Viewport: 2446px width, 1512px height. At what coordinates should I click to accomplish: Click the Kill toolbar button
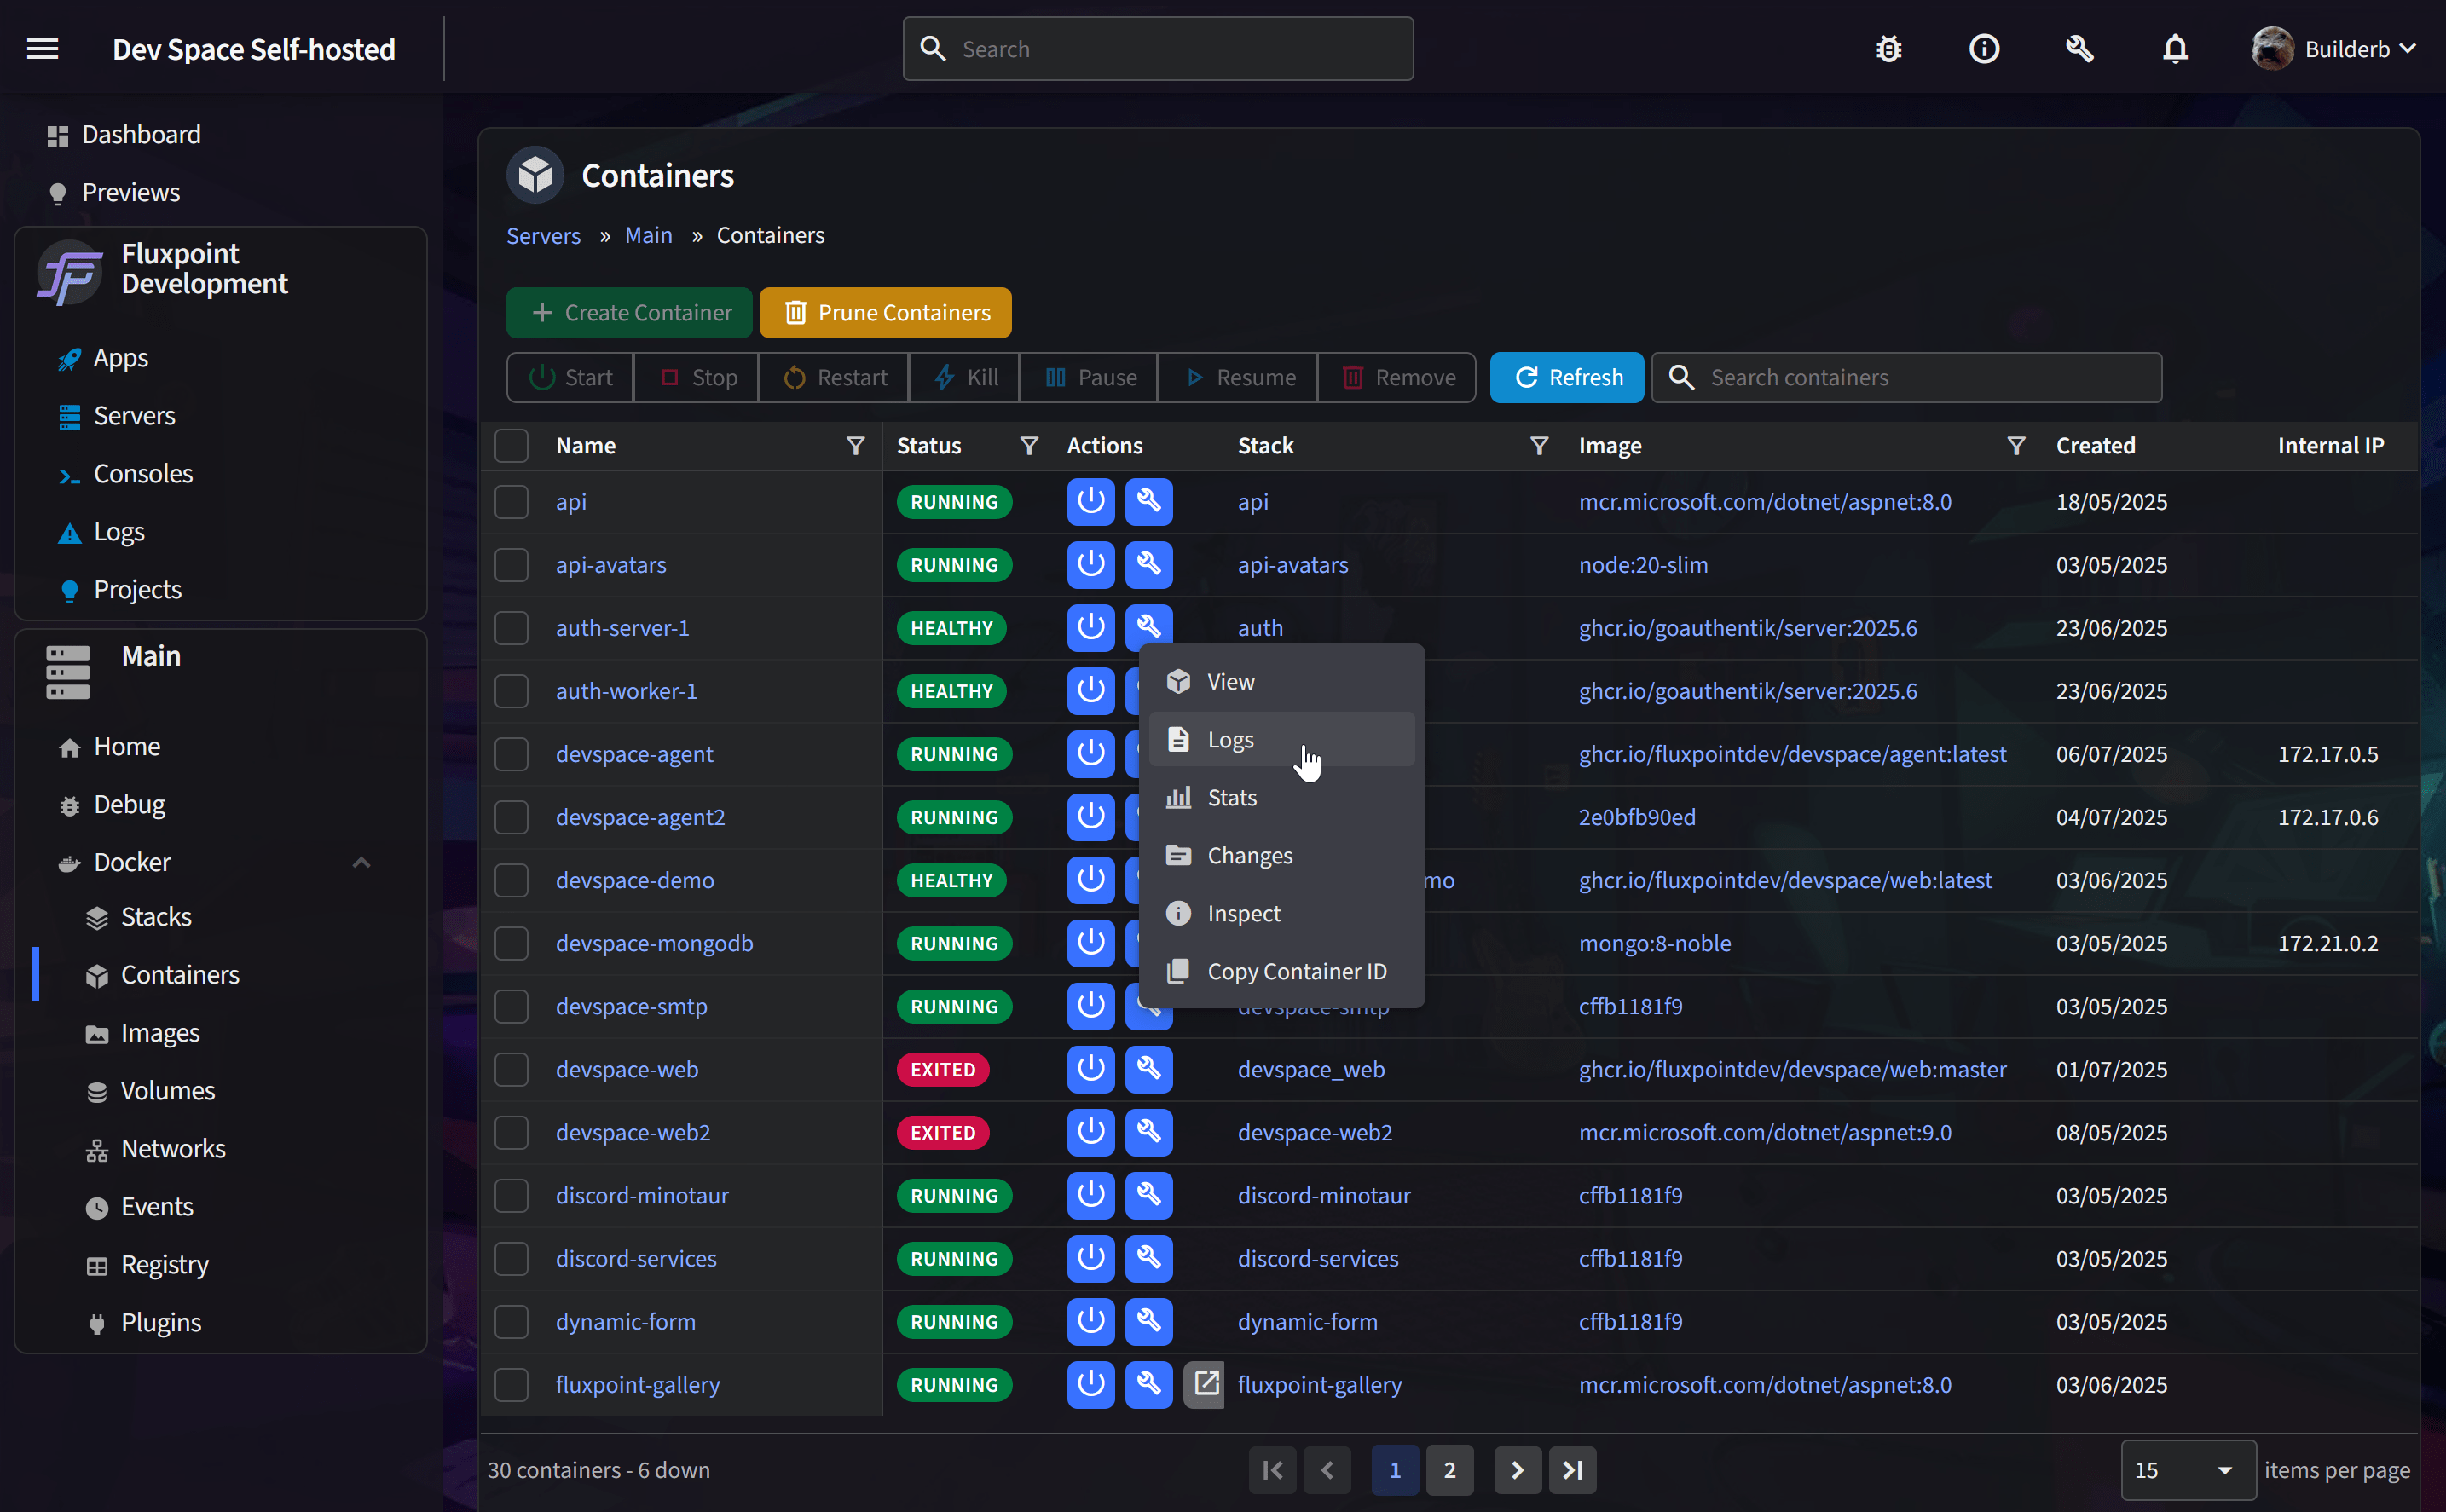[965, 377]
